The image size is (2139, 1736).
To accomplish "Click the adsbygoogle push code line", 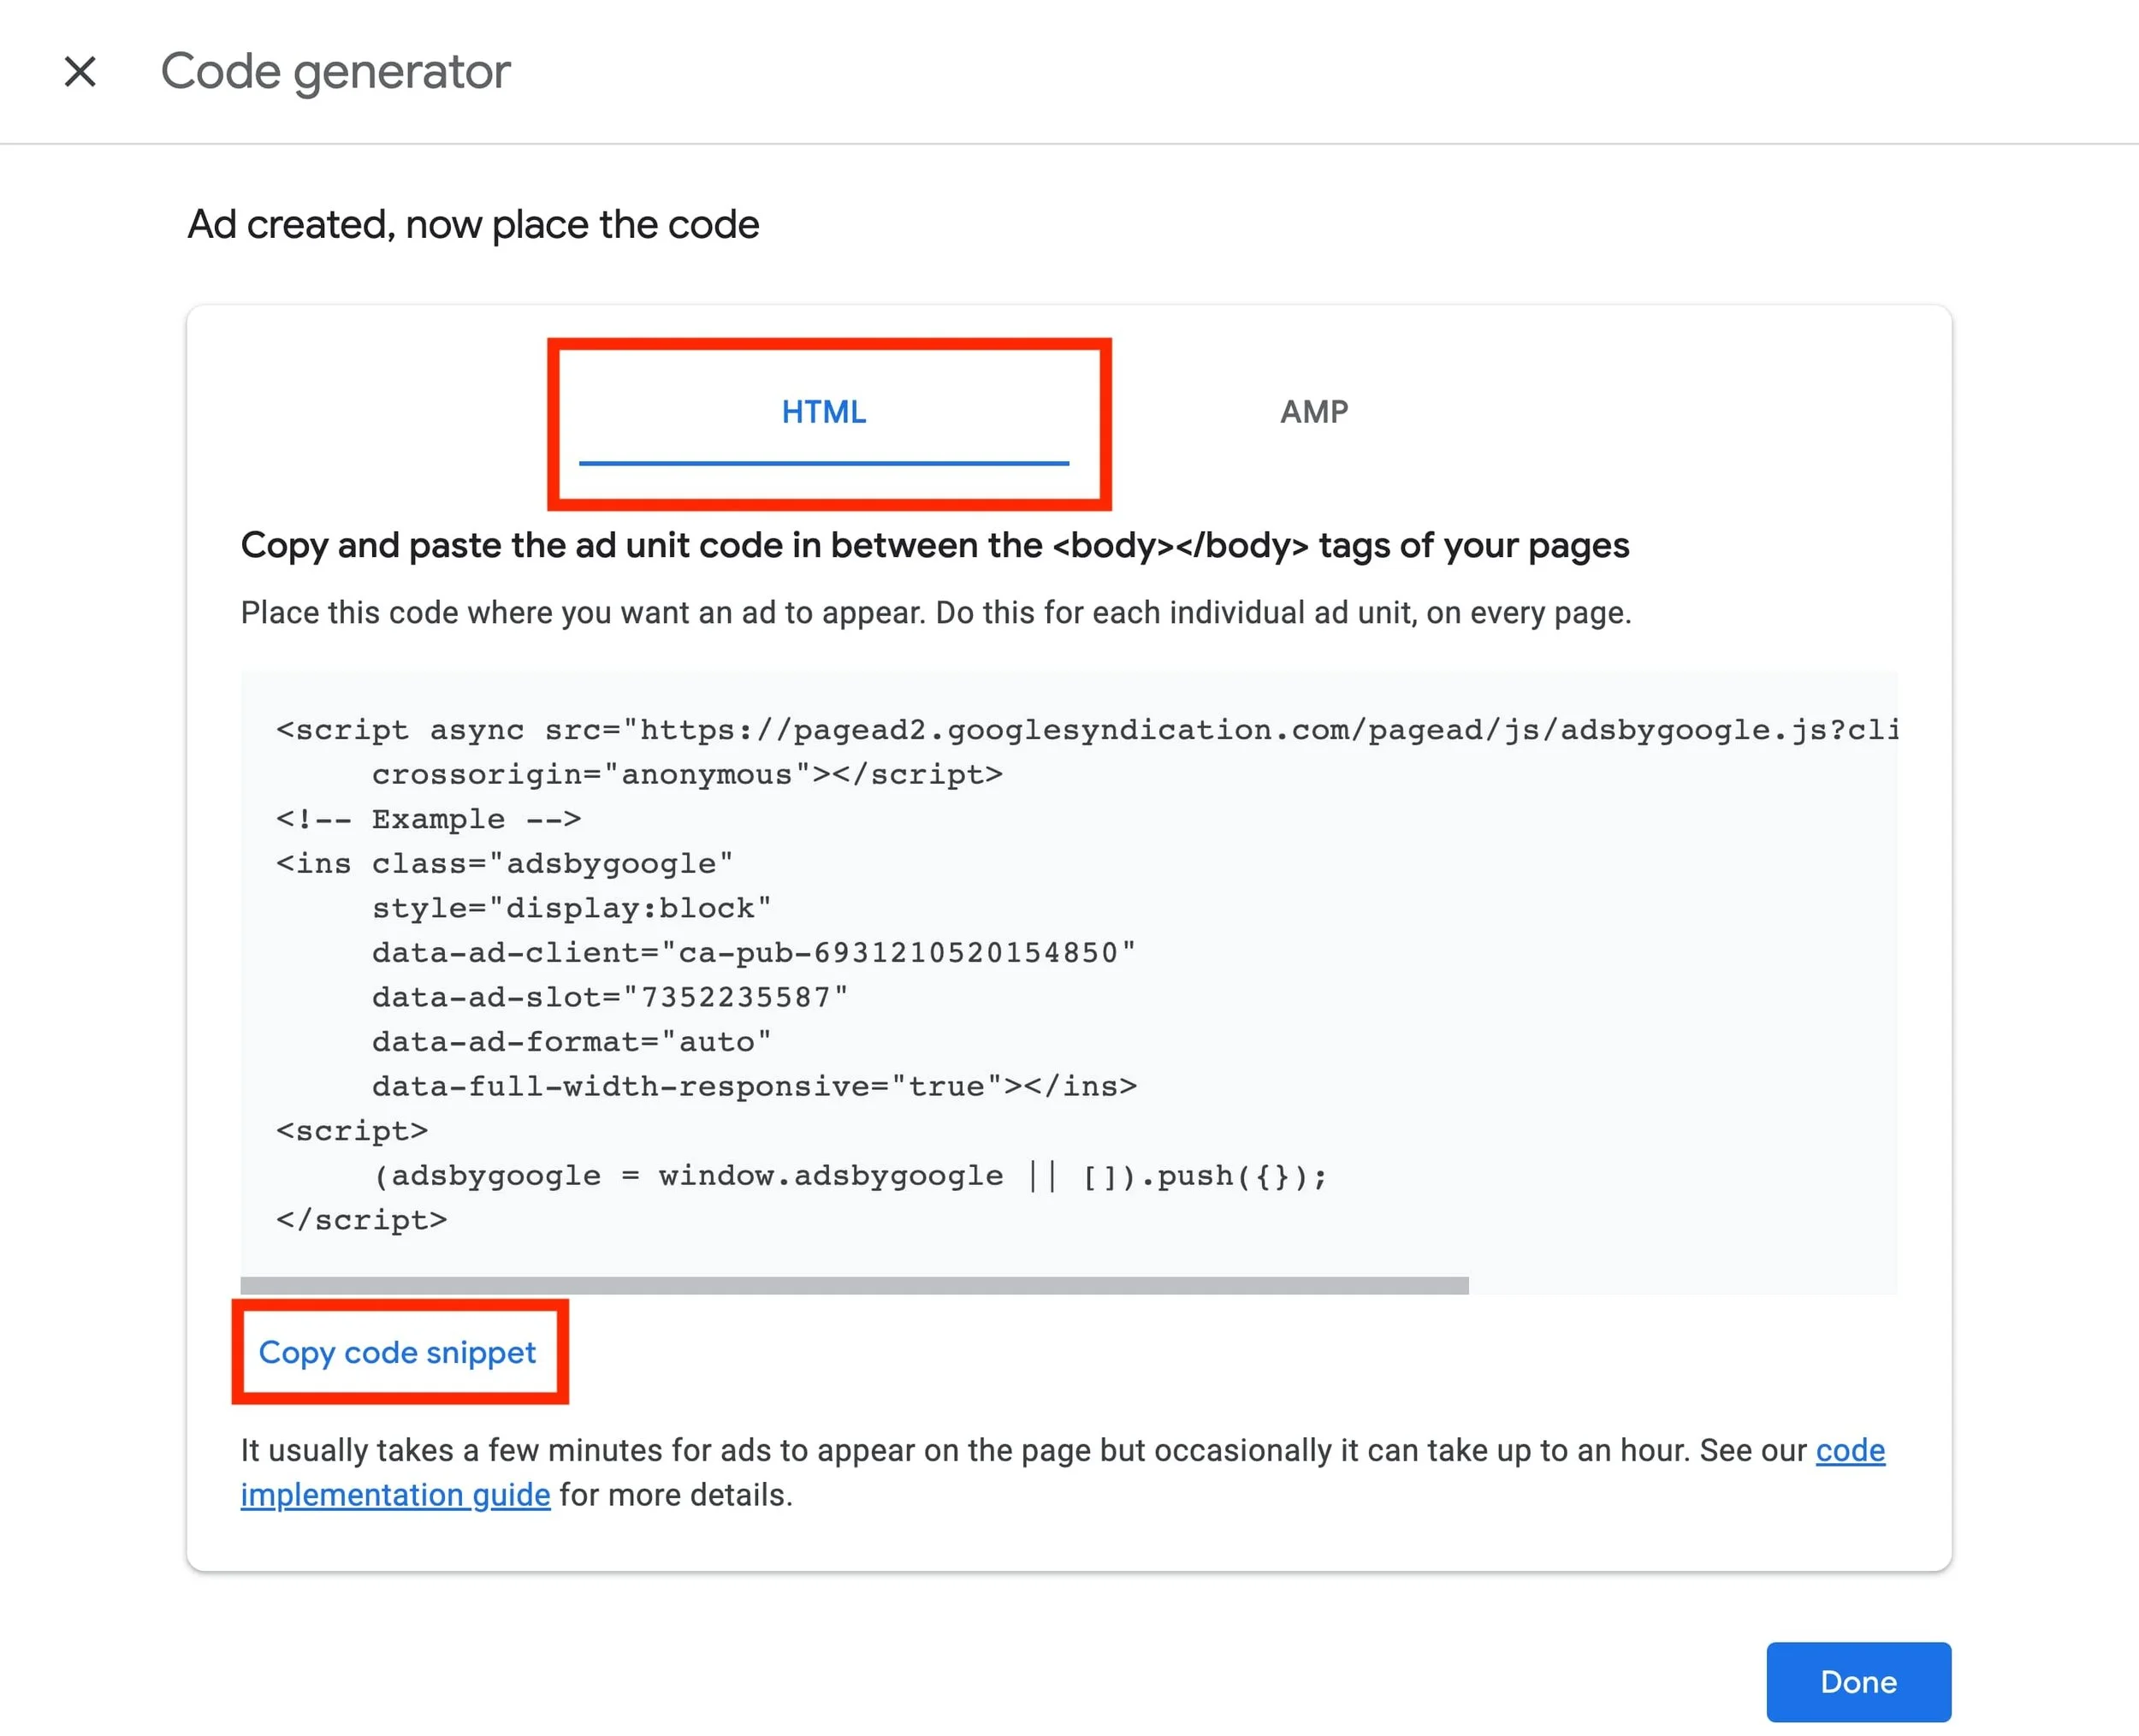I will [x=849, y=1176].
